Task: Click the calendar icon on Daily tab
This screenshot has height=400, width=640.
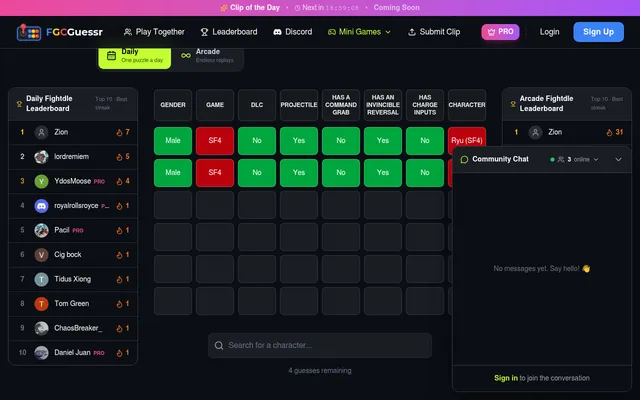Action: tap(111, 56)
